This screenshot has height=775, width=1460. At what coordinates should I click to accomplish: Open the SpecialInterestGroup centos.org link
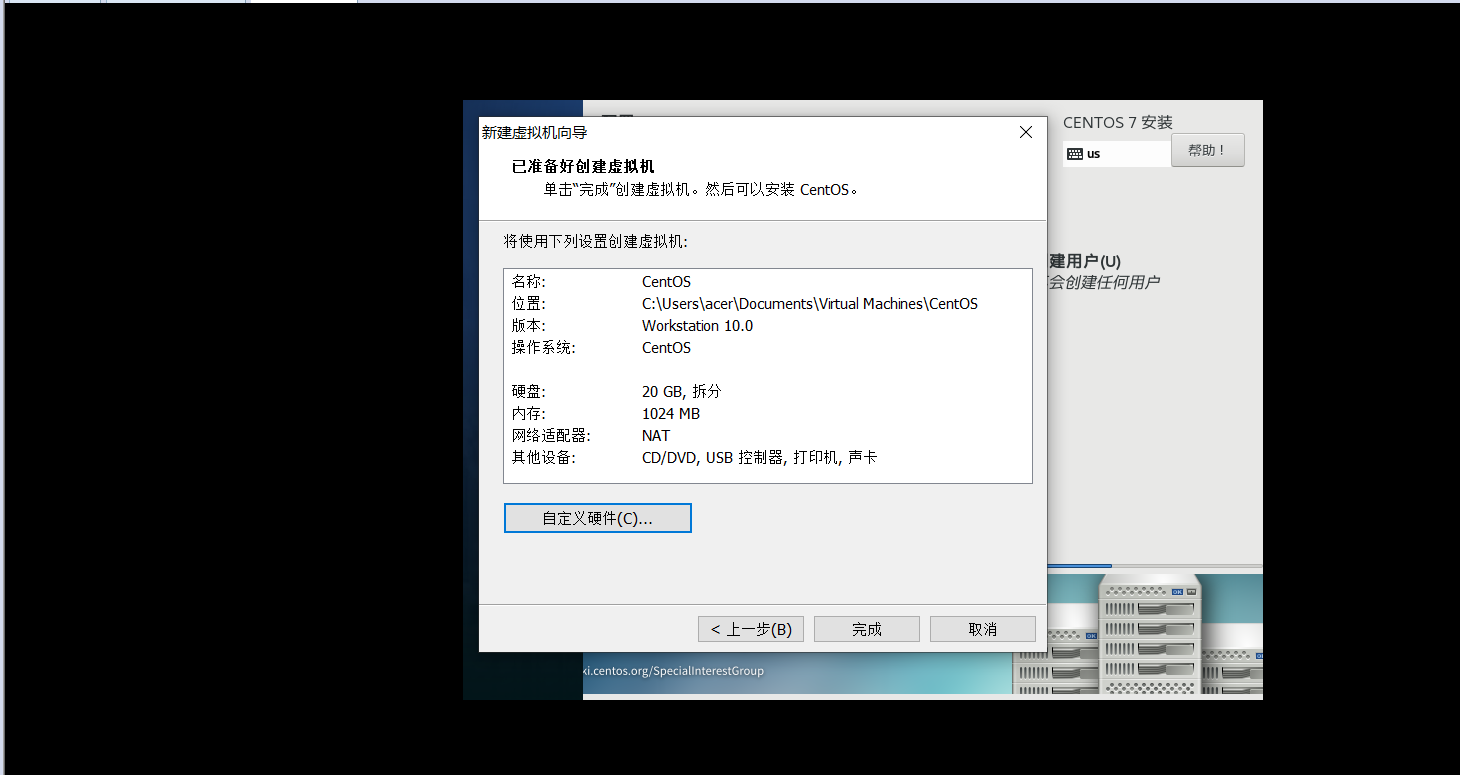(675, 671)
